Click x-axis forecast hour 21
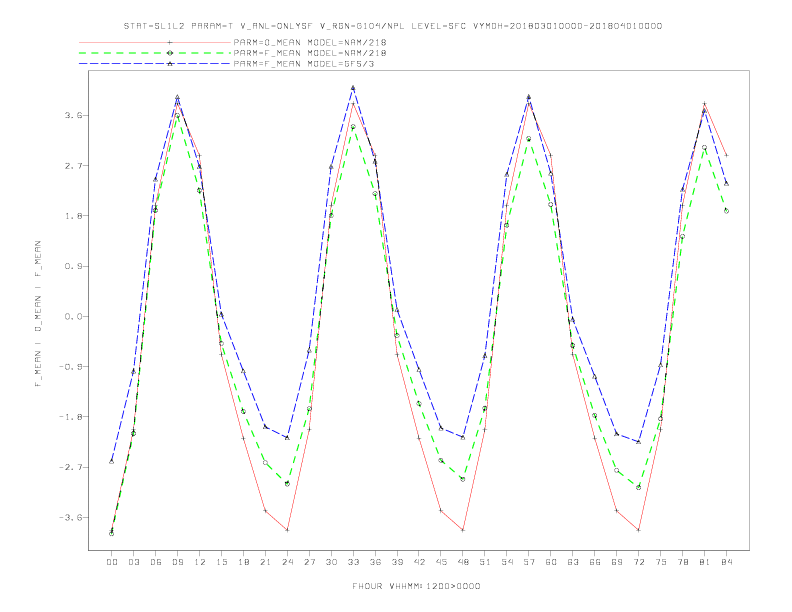Screen dimensions: 792x612 265,562
